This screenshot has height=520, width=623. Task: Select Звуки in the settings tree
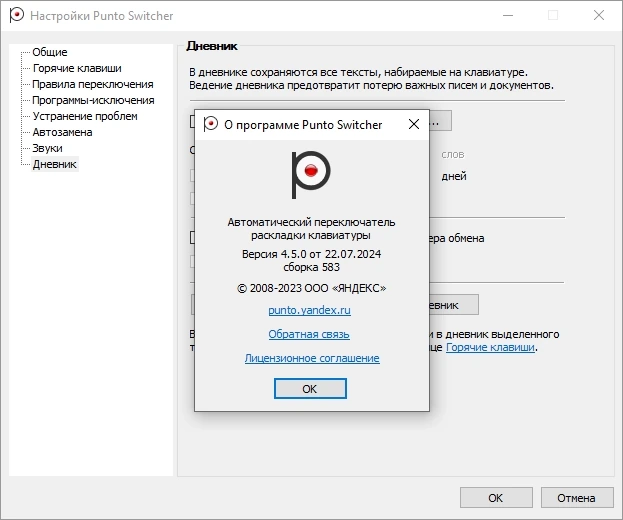pos(47,148)
